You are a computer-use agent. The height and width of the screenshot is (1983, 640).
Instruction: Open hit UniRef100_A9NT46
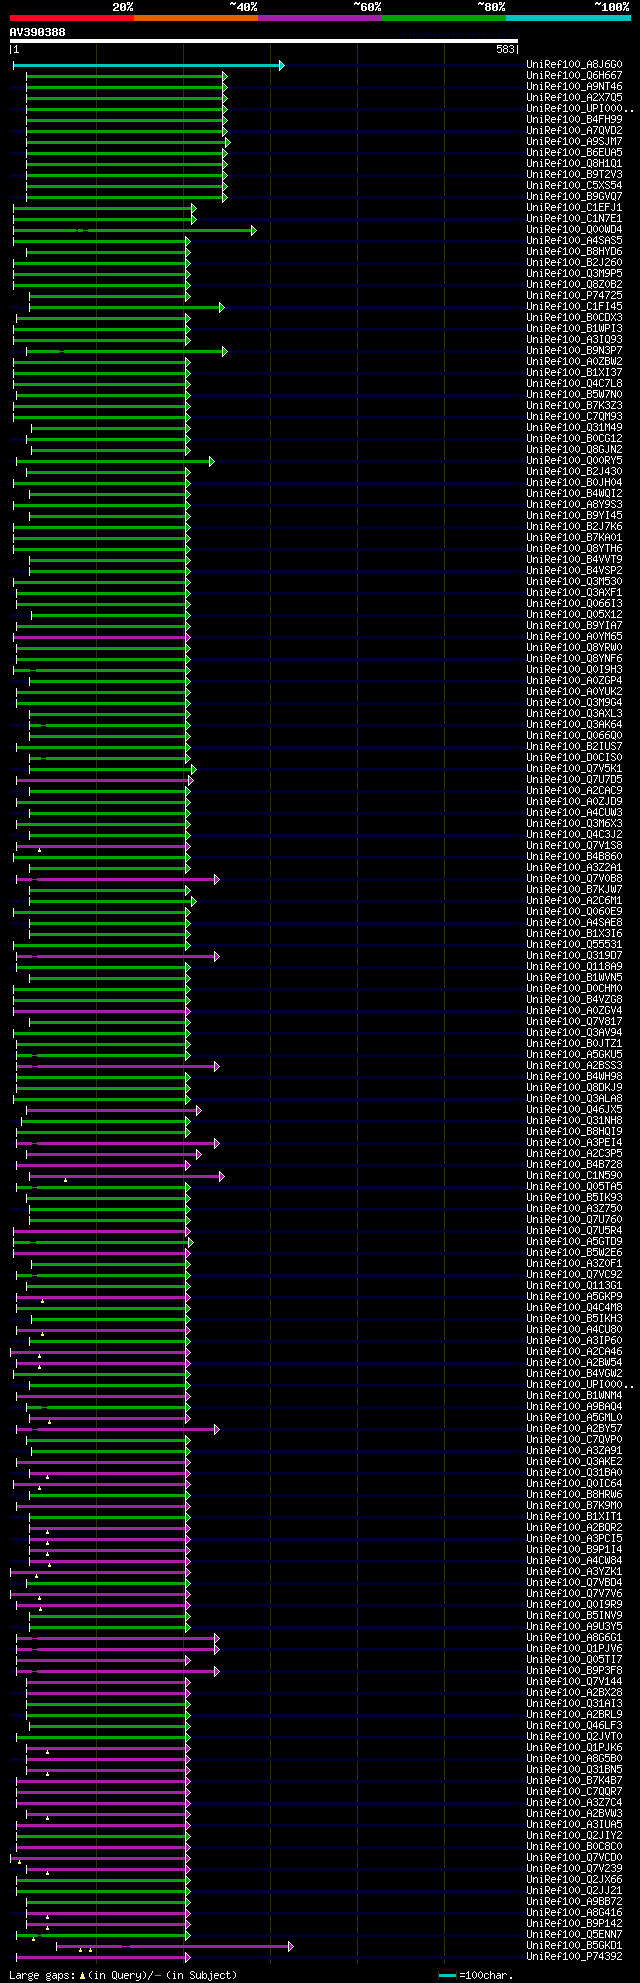click(573, 87)
